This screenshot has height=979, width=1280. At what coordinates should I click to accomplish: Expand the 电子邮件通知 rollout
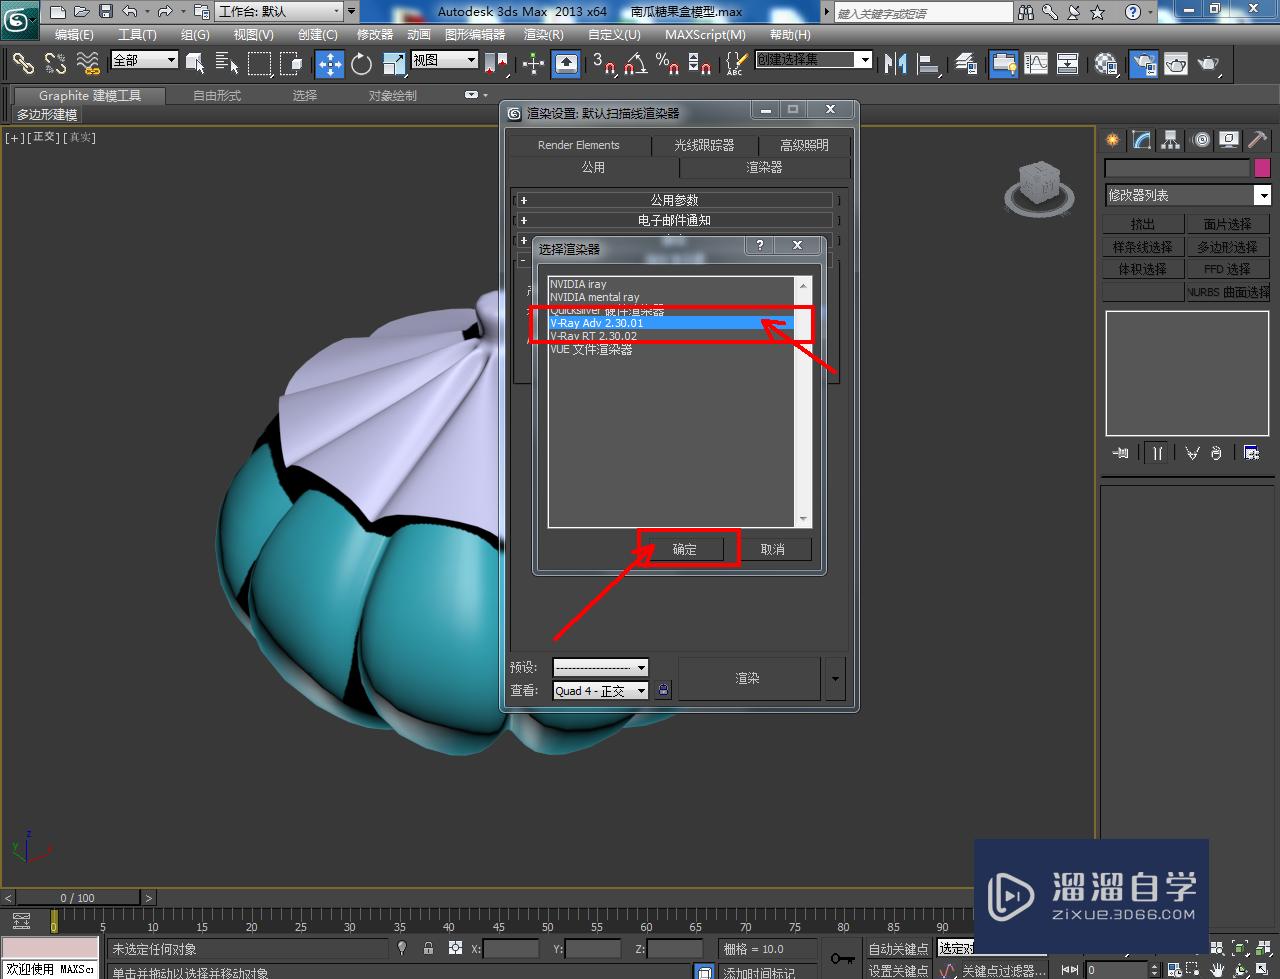point(675,220)
